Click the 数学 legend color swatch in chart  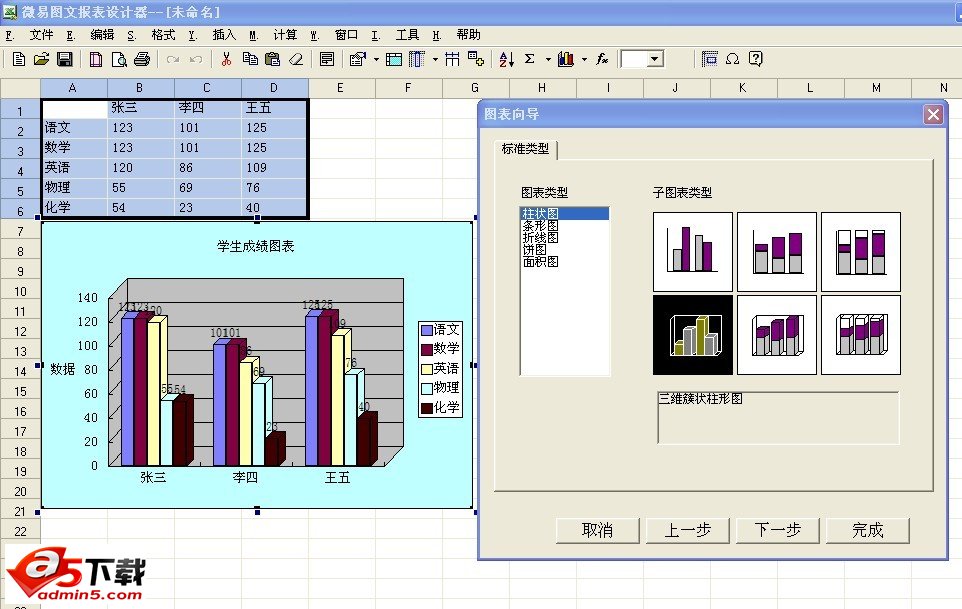tap(427, 349)
